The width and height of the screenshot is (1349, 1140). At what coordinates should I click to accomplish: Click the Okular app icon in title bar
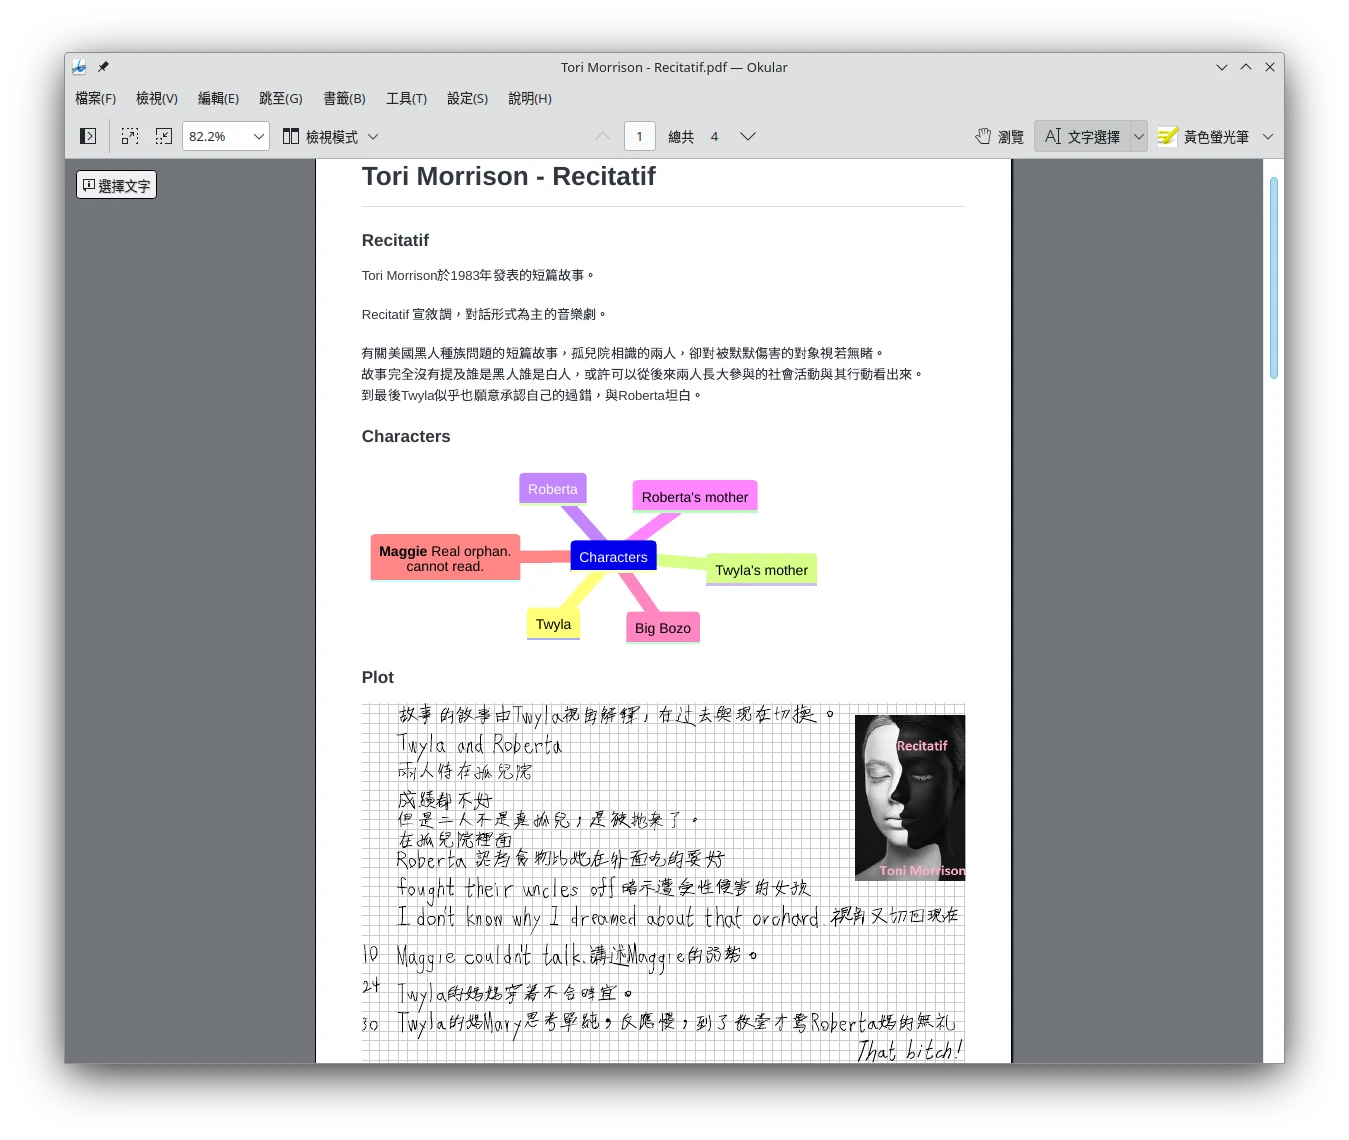point(79,67)
